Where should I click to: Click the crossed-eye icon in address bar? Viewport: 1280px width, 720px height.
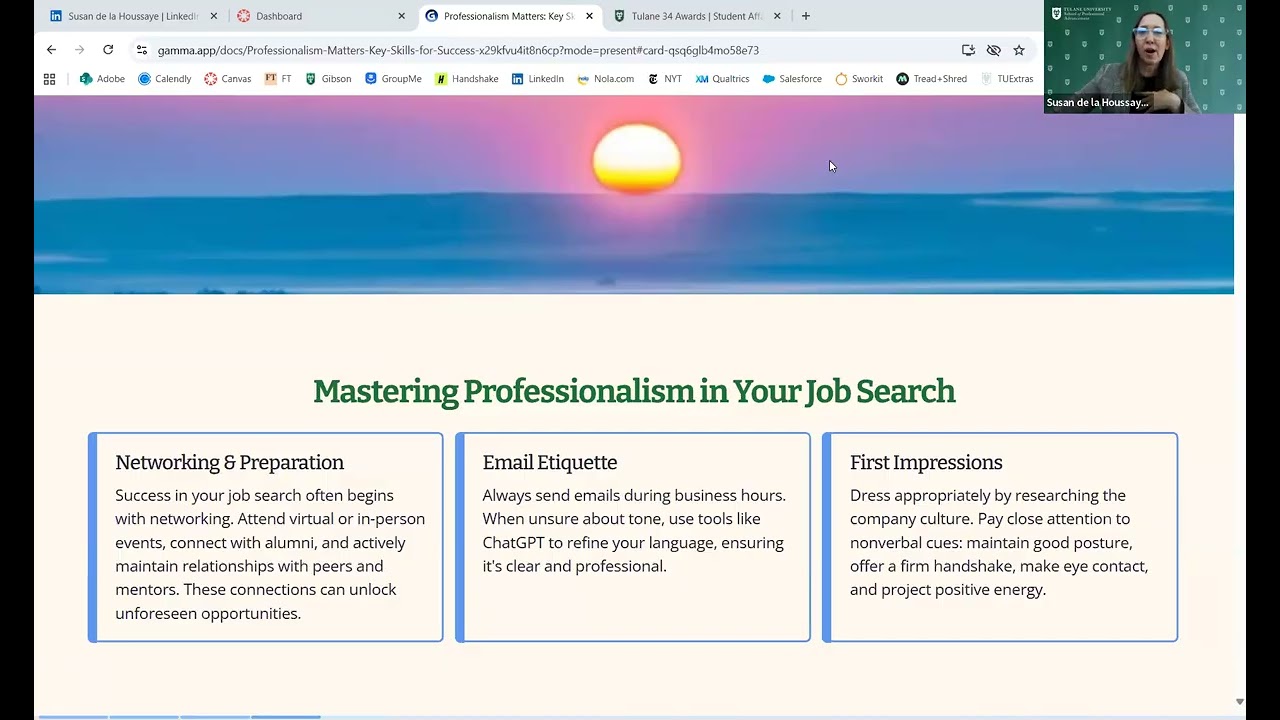tap(993, 50)
